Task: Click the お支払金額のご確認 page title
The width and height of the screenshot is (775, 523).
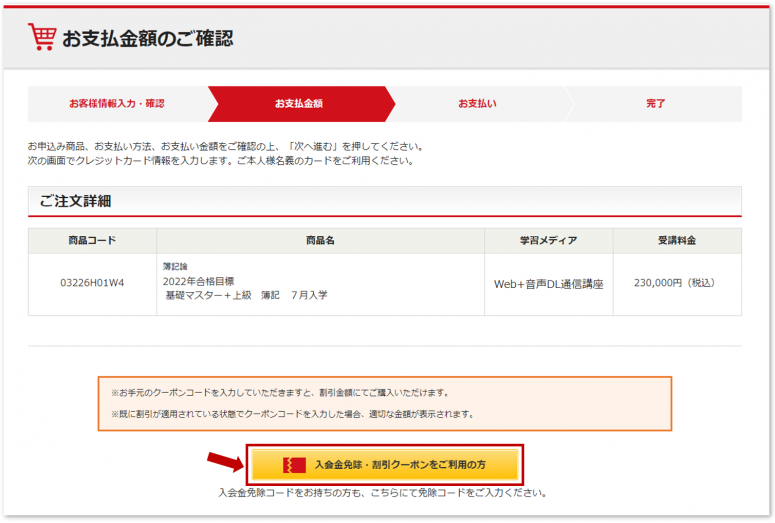Action: pos(147,39)
